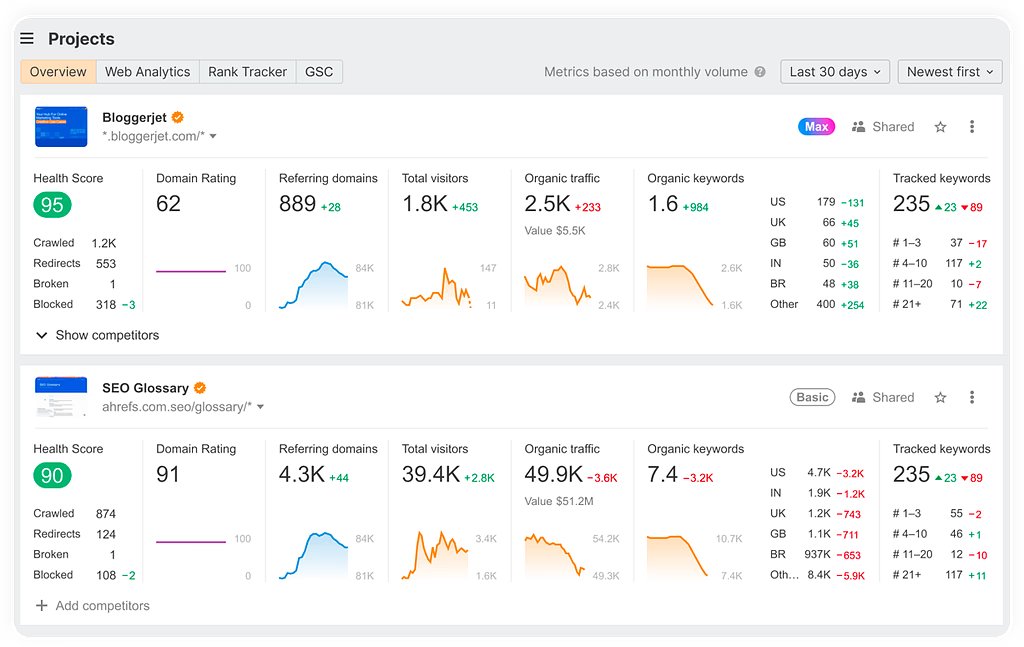Image resolution: width=1024 pixels, height=647 pixels.
Task: Click SEO Glossary's Health Score 90 badge
Action: point(52,475)
